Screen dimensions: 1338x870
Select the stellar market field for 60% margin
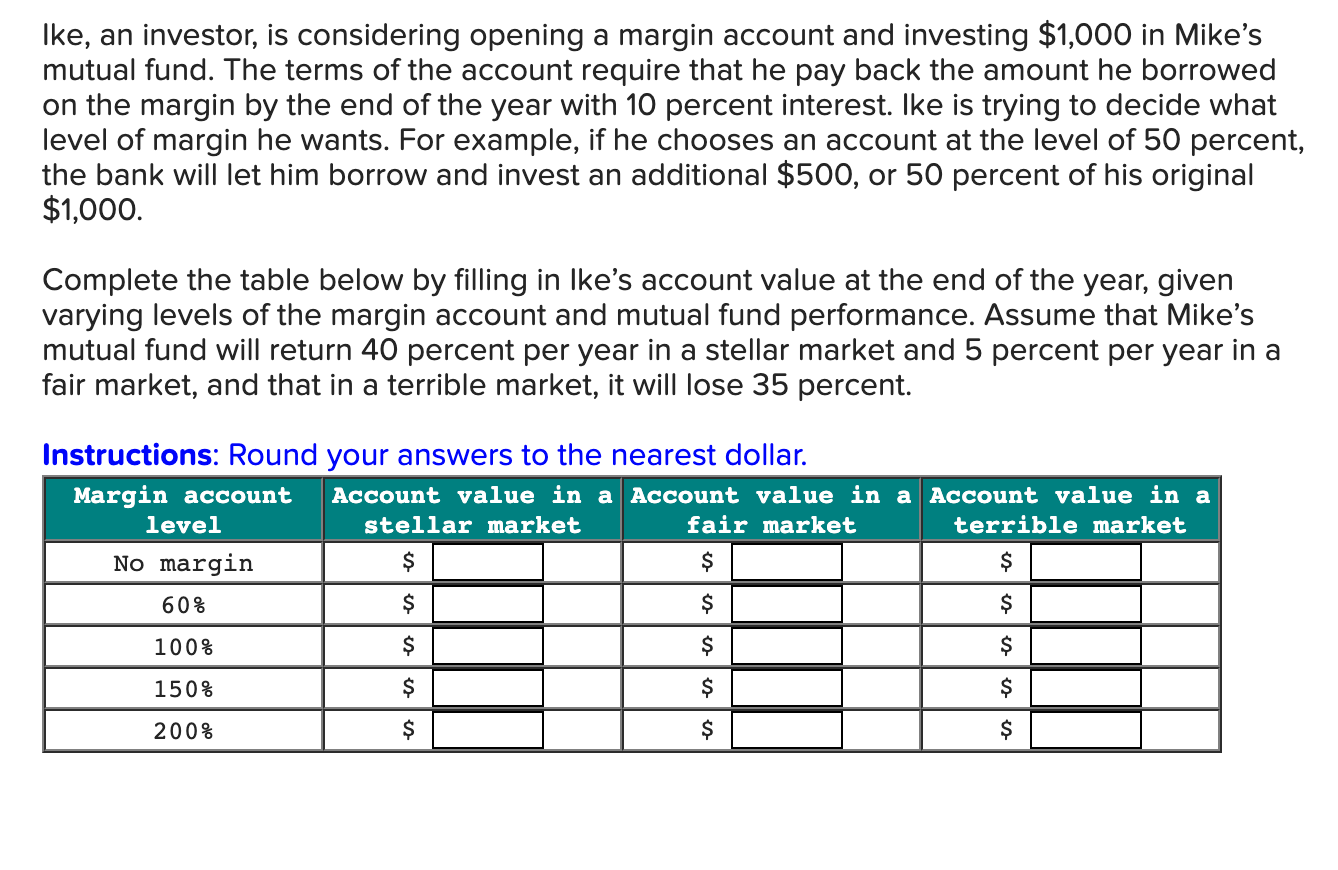(487, 604)
